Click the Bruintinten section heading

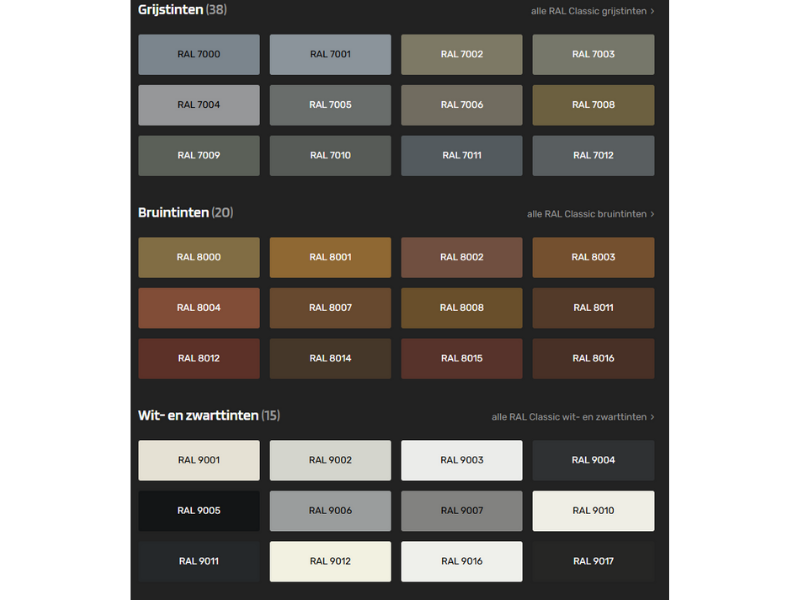173,213
